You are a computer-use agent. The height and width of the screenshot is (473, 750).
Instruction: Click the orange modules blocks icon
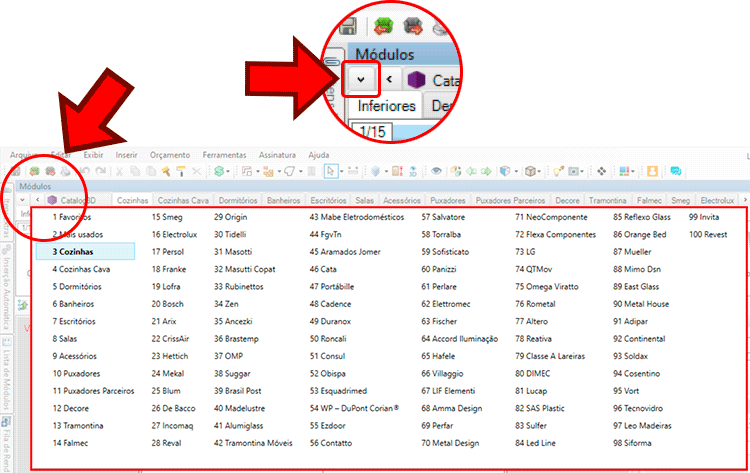click(x=268, y=171)
